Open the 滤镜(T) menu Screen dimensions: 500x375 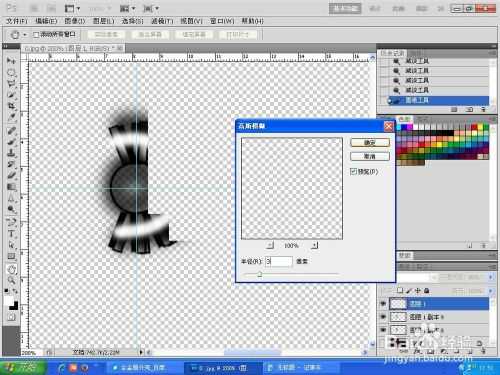click(x=162, y=21)
